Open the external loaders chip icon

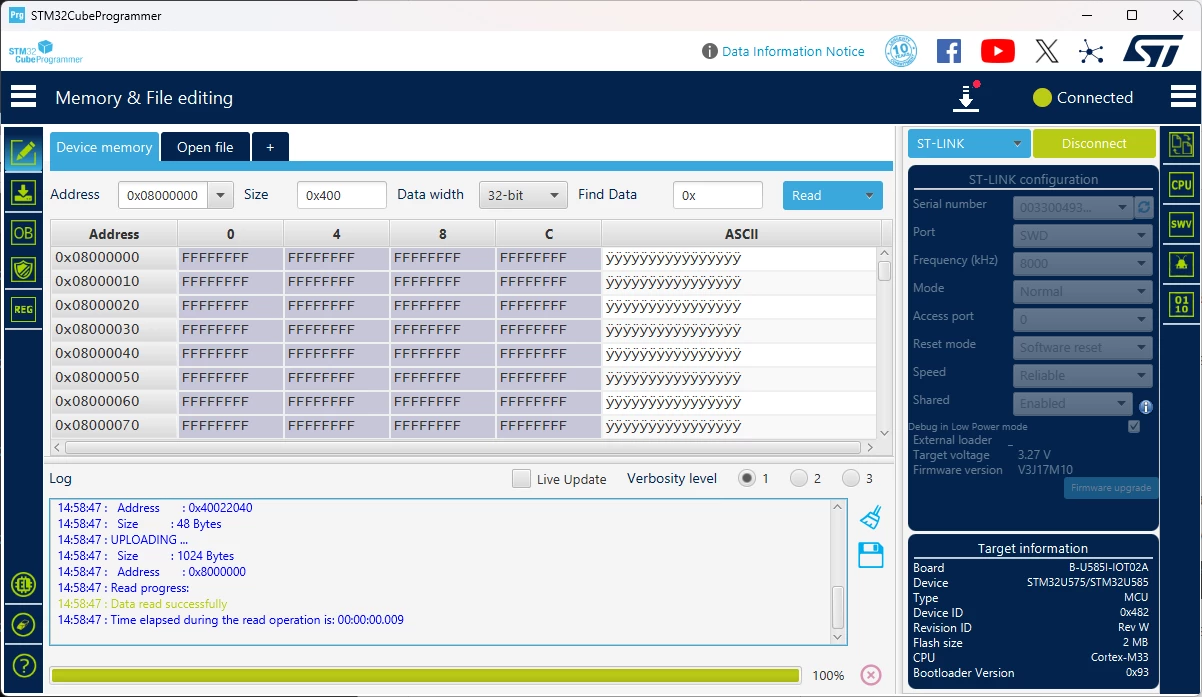(23, 585)
